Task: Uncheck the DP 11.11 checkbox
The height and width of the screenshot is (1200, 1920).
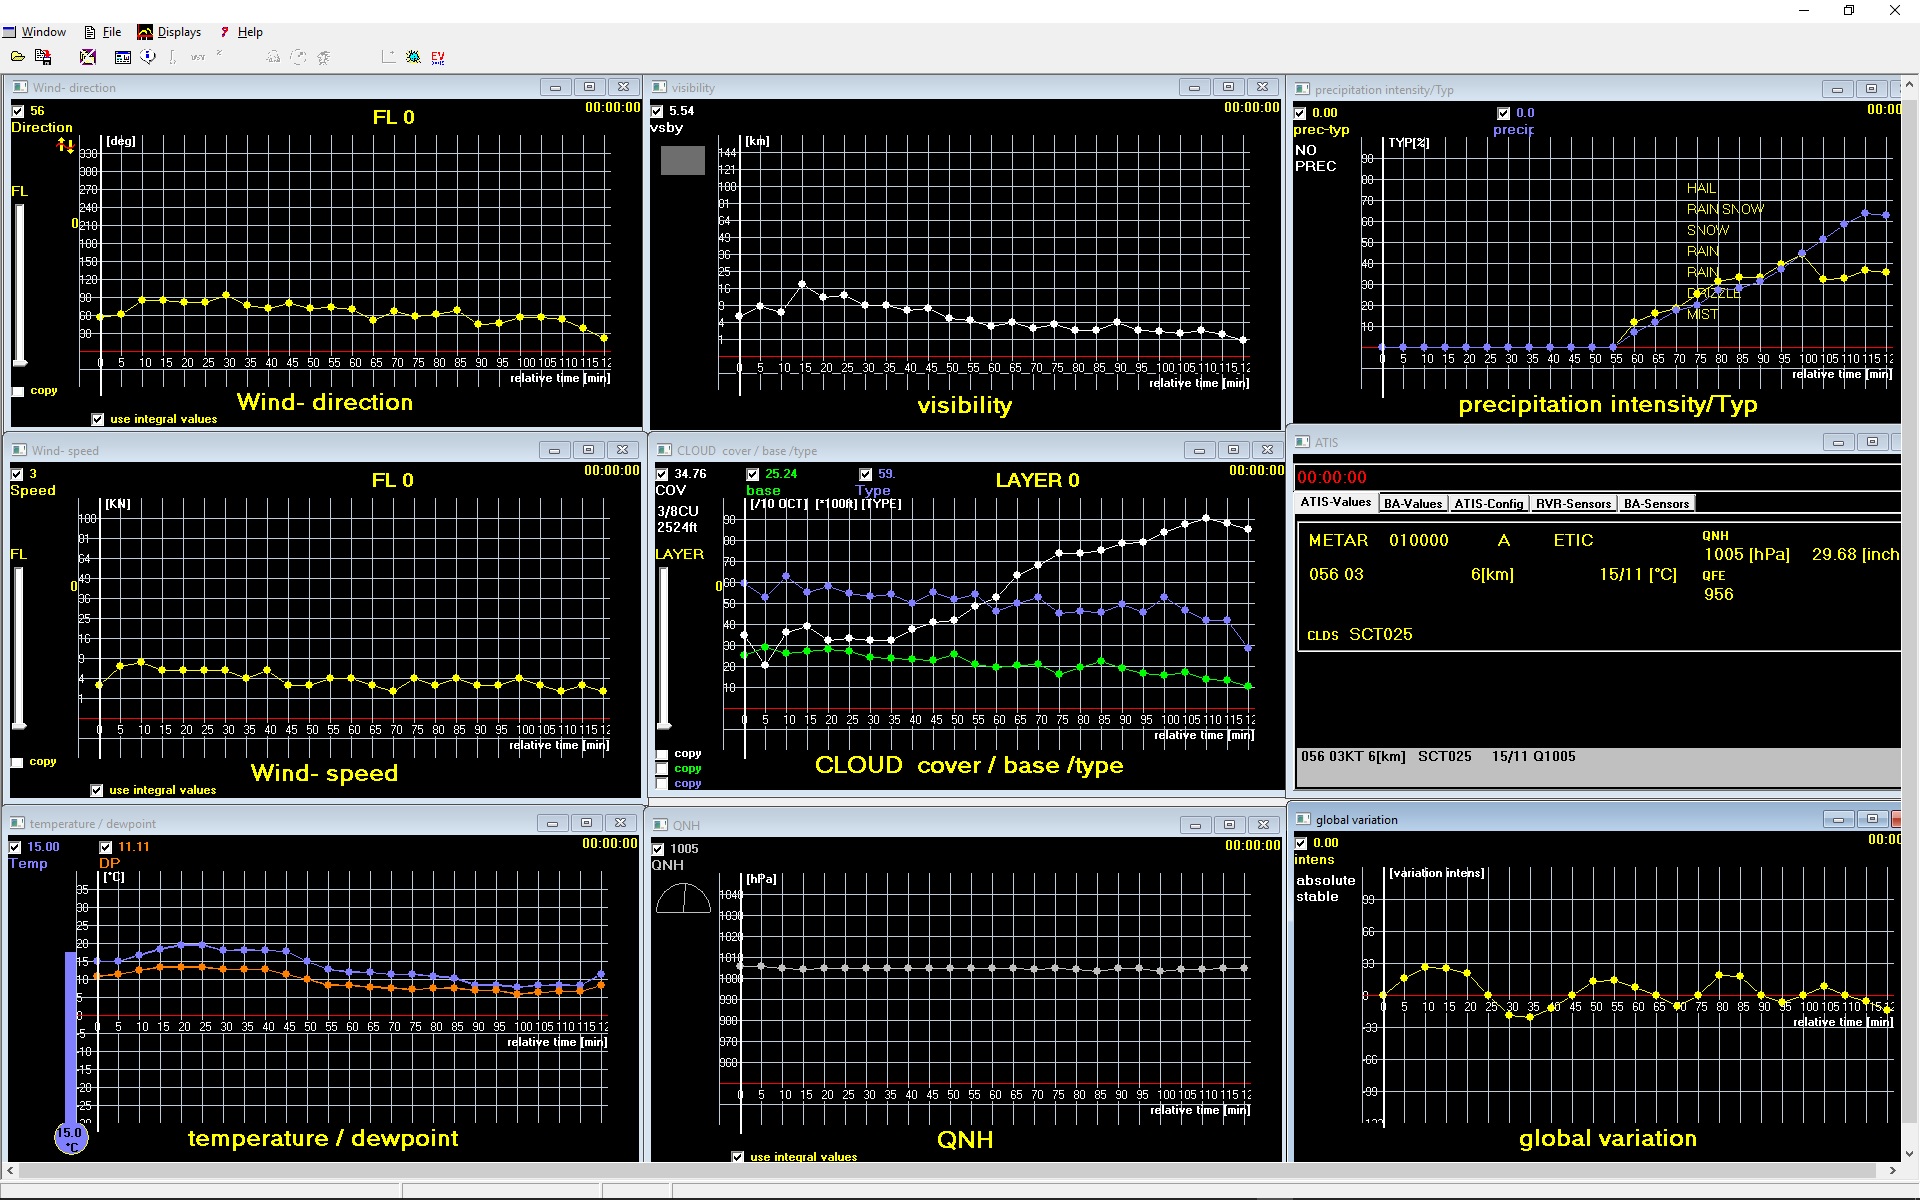Action: [106, 847]
